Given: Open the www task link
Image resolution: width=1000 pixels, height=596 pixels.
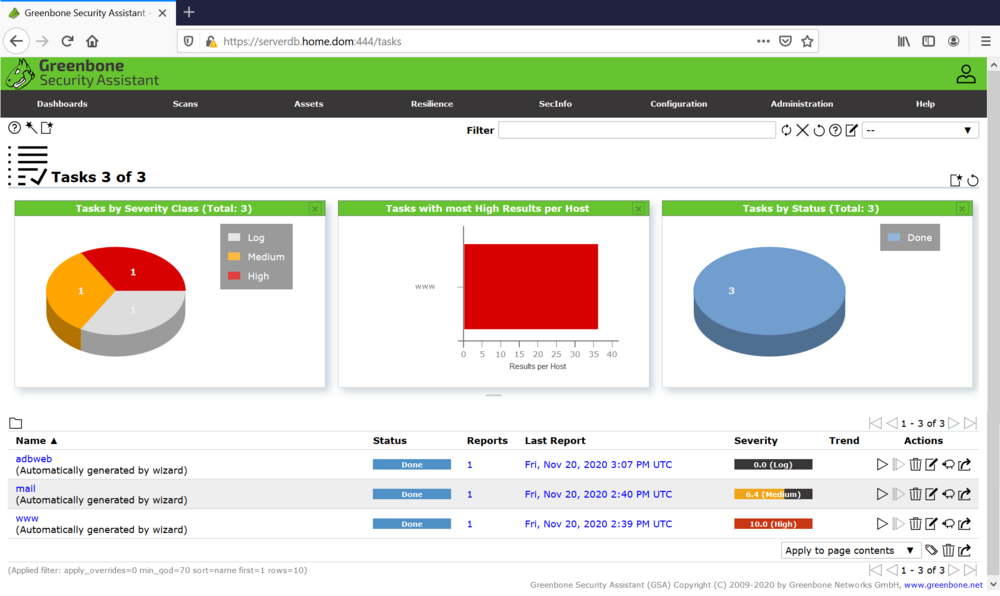Looking at the screenshot, I should click(27, 518).
